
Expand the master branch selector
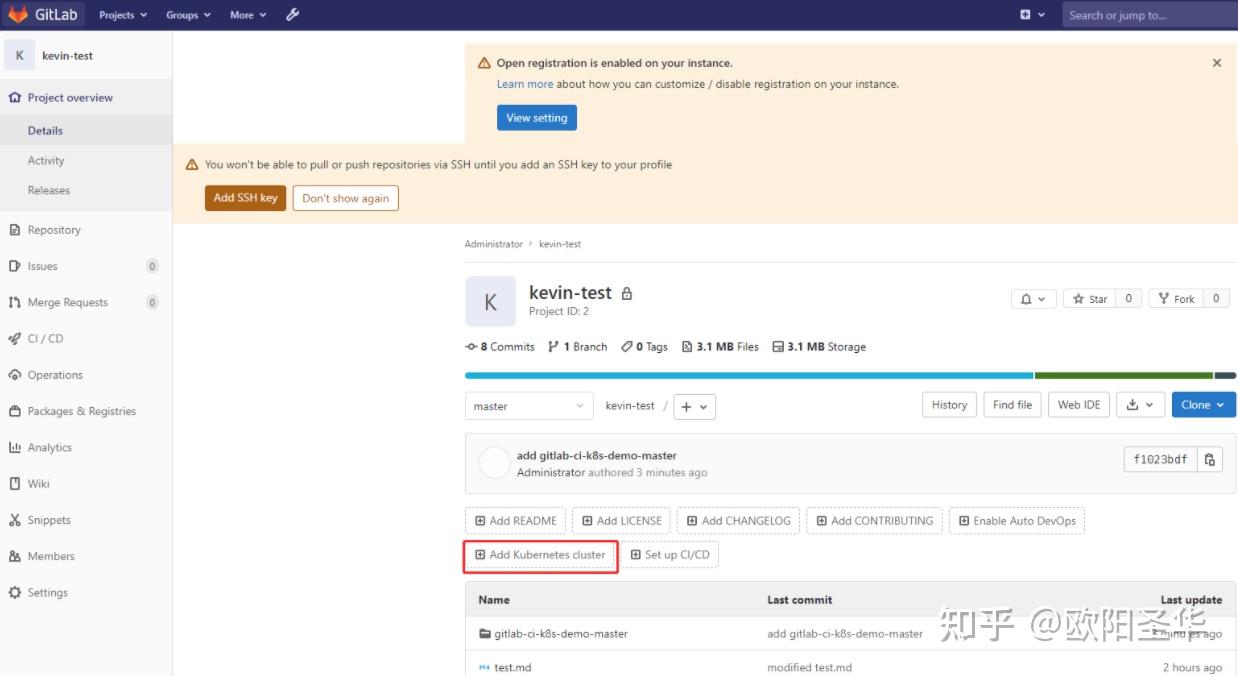tap(528, 406)
